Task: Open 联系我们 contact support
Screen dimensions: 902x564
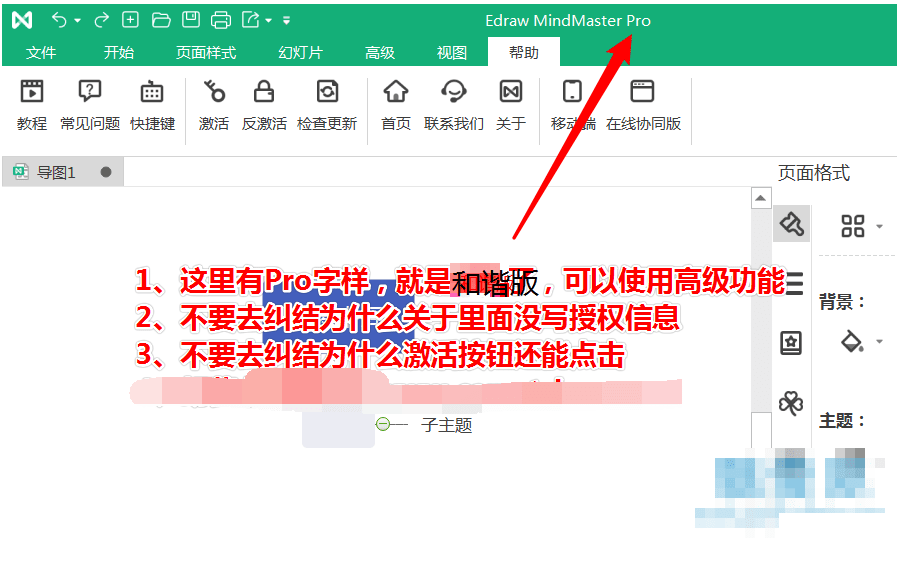Action: [453, 106]
